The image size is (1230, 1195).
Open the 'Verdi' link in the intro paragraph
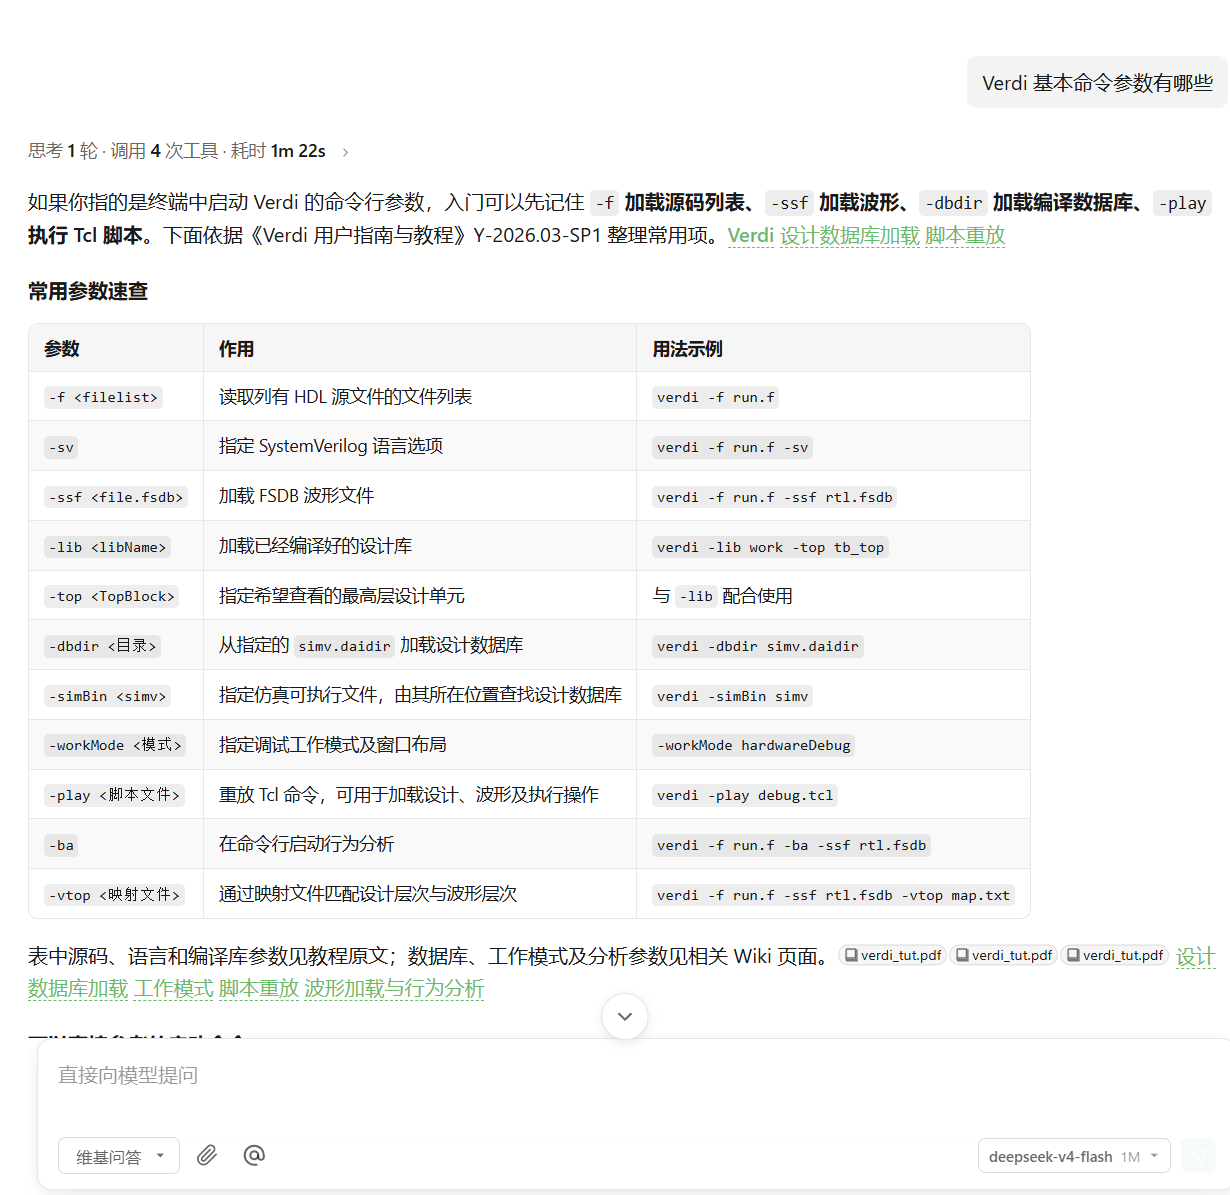coord(751,235)
